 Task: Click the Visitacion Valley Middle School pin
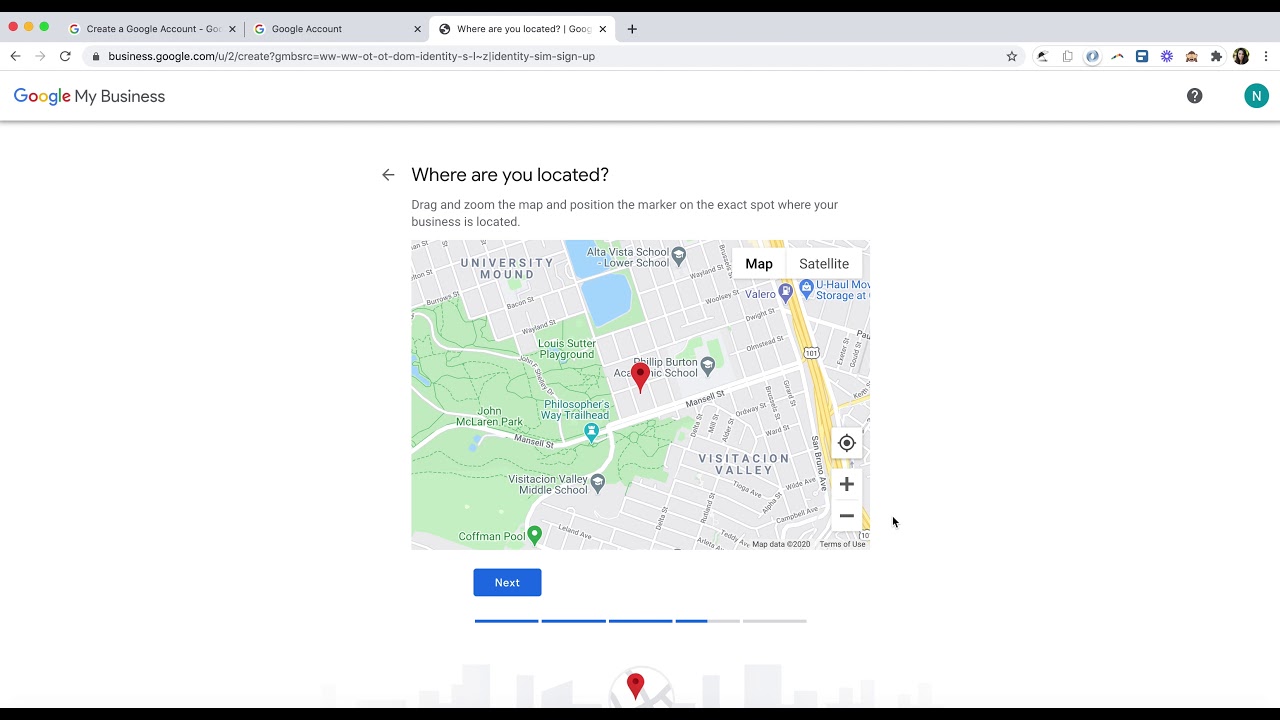598,482
